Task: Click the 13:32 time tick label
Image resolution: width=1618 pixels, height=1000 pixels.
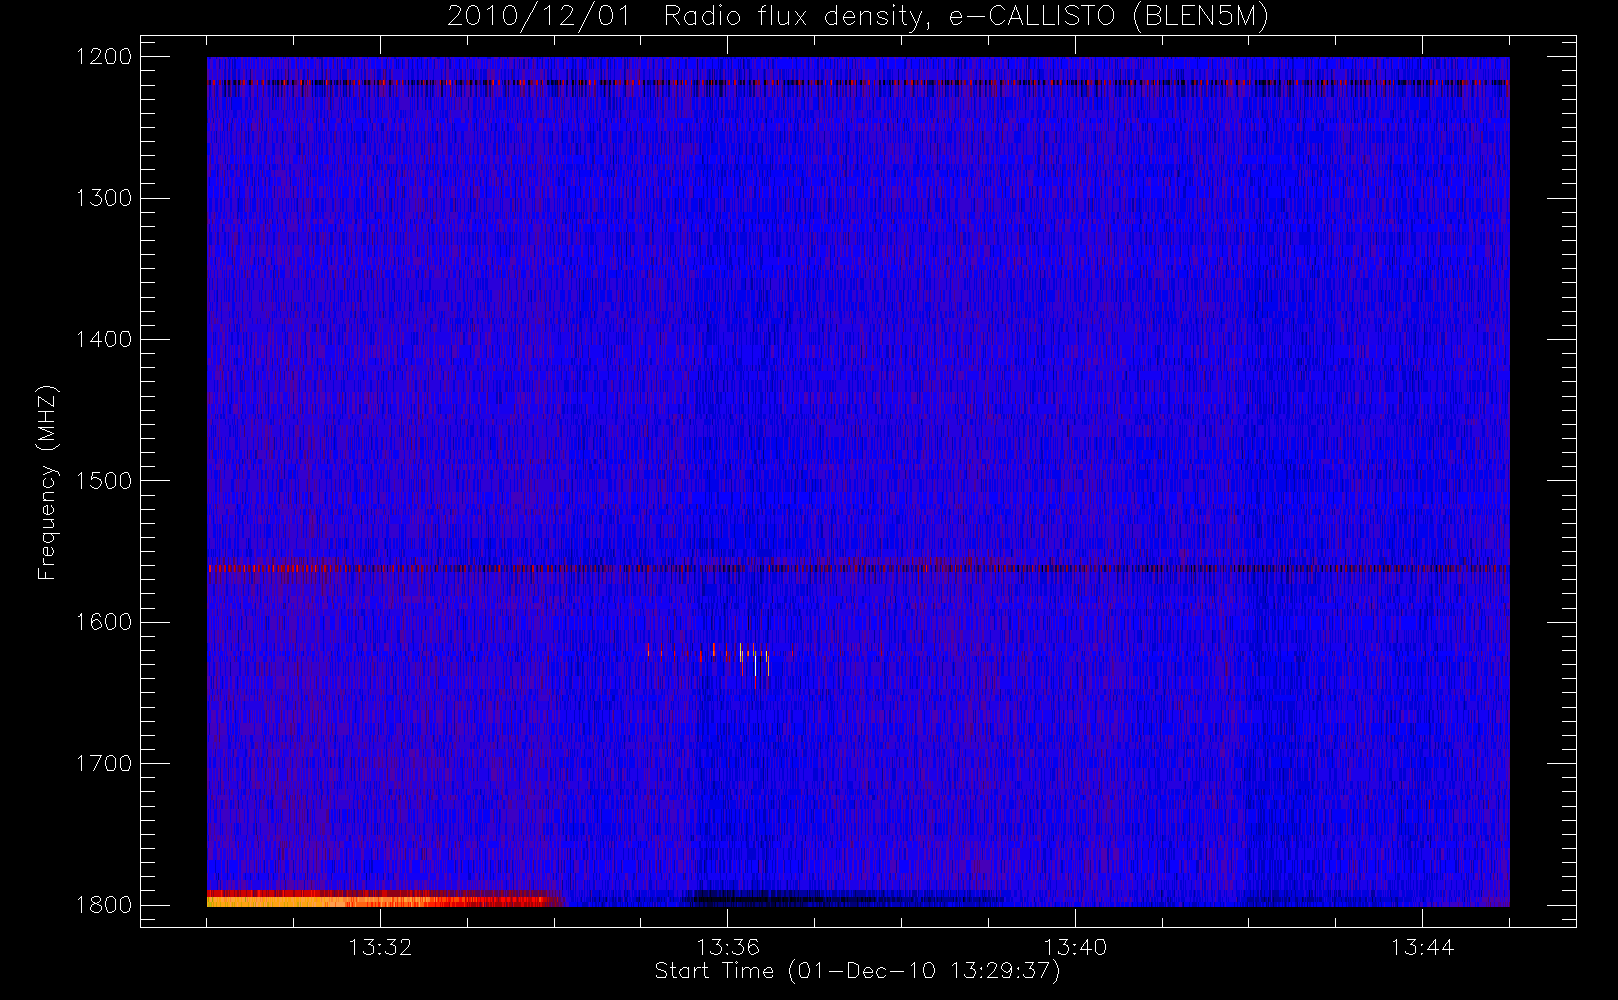Action: (380, 947)
